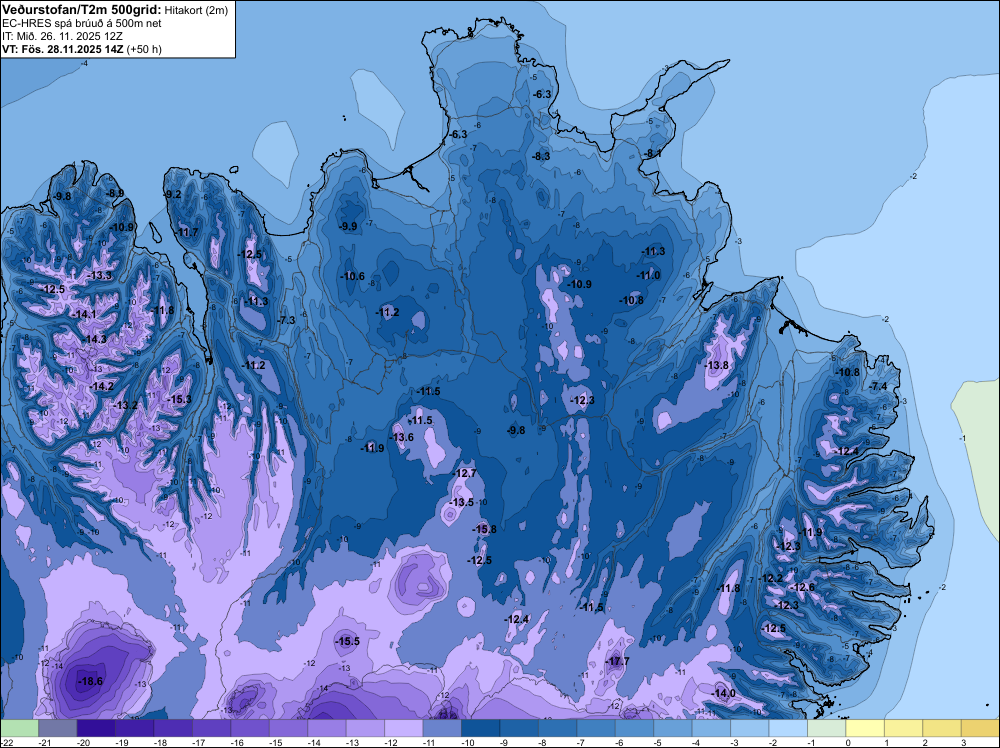Click the -14.1 temperature value

coord(84,314)
